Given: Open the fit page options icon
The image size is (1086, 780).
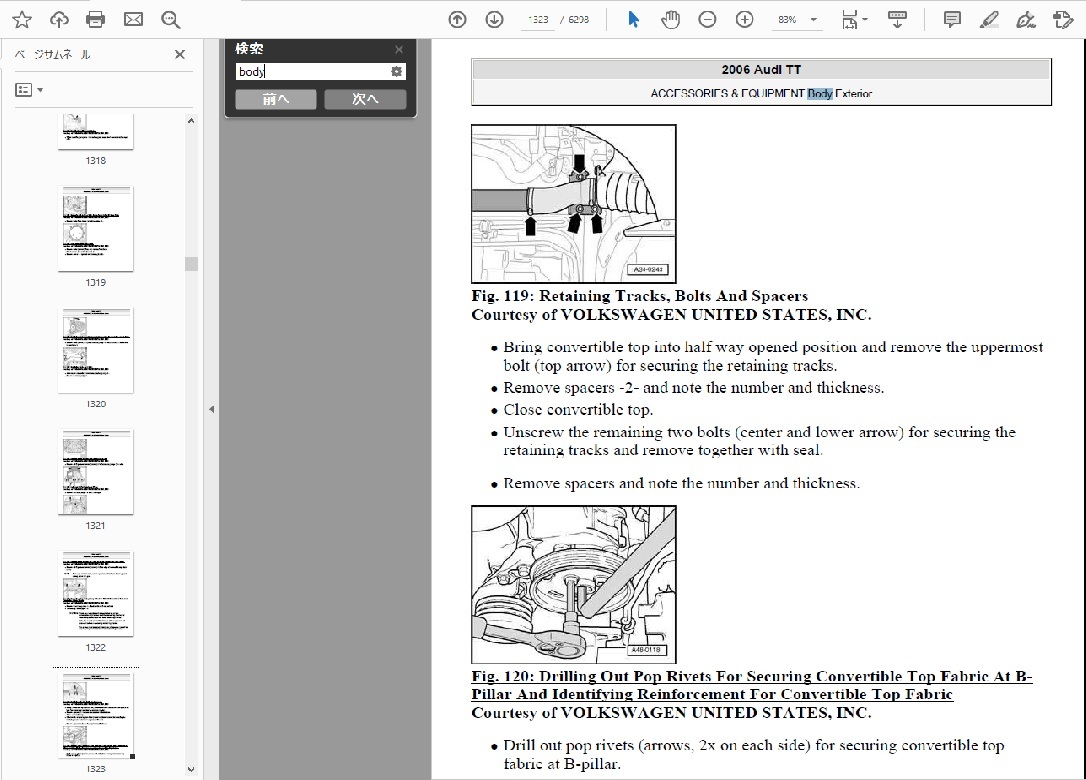Looking at the screenshot, I should point(850,19).
